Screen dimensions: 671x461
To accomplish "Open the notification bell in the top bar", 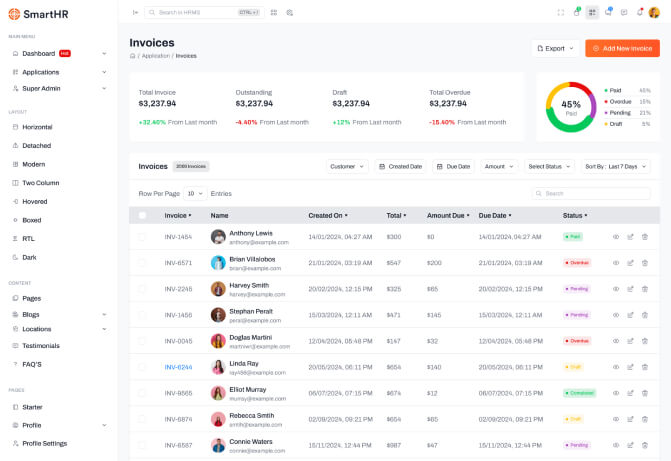I will click(640, 12).
